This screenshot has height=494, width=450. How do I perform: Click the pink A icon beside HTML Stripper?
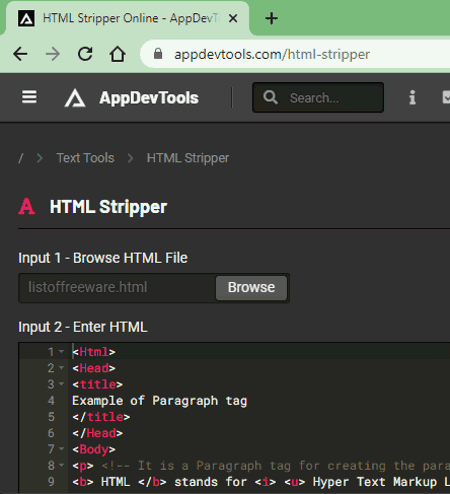pyautogui.click(x=27, y=206)
